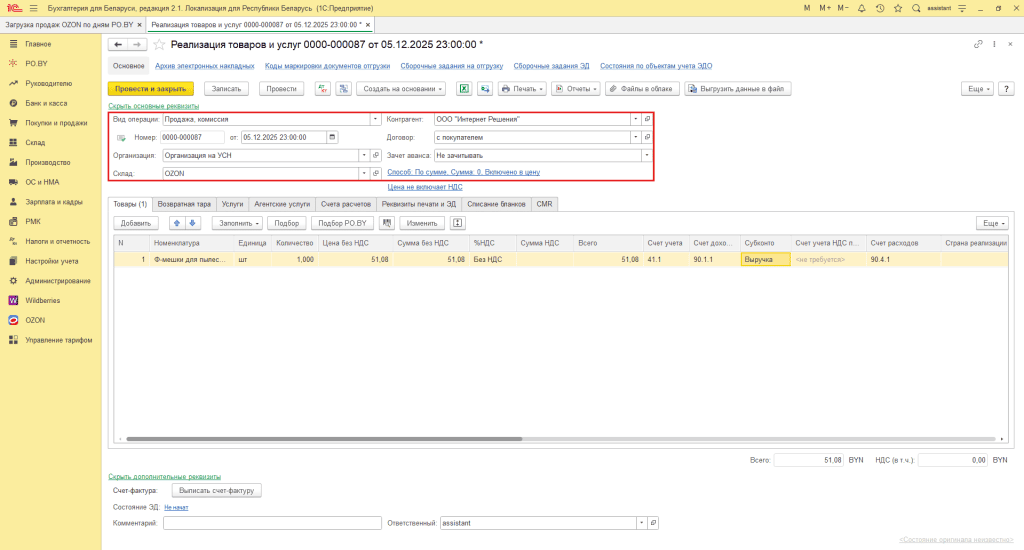Open favorites star in title bar
Viewport: 1024px width, 550px height.
pyautogui.click(x=898, y=8)
